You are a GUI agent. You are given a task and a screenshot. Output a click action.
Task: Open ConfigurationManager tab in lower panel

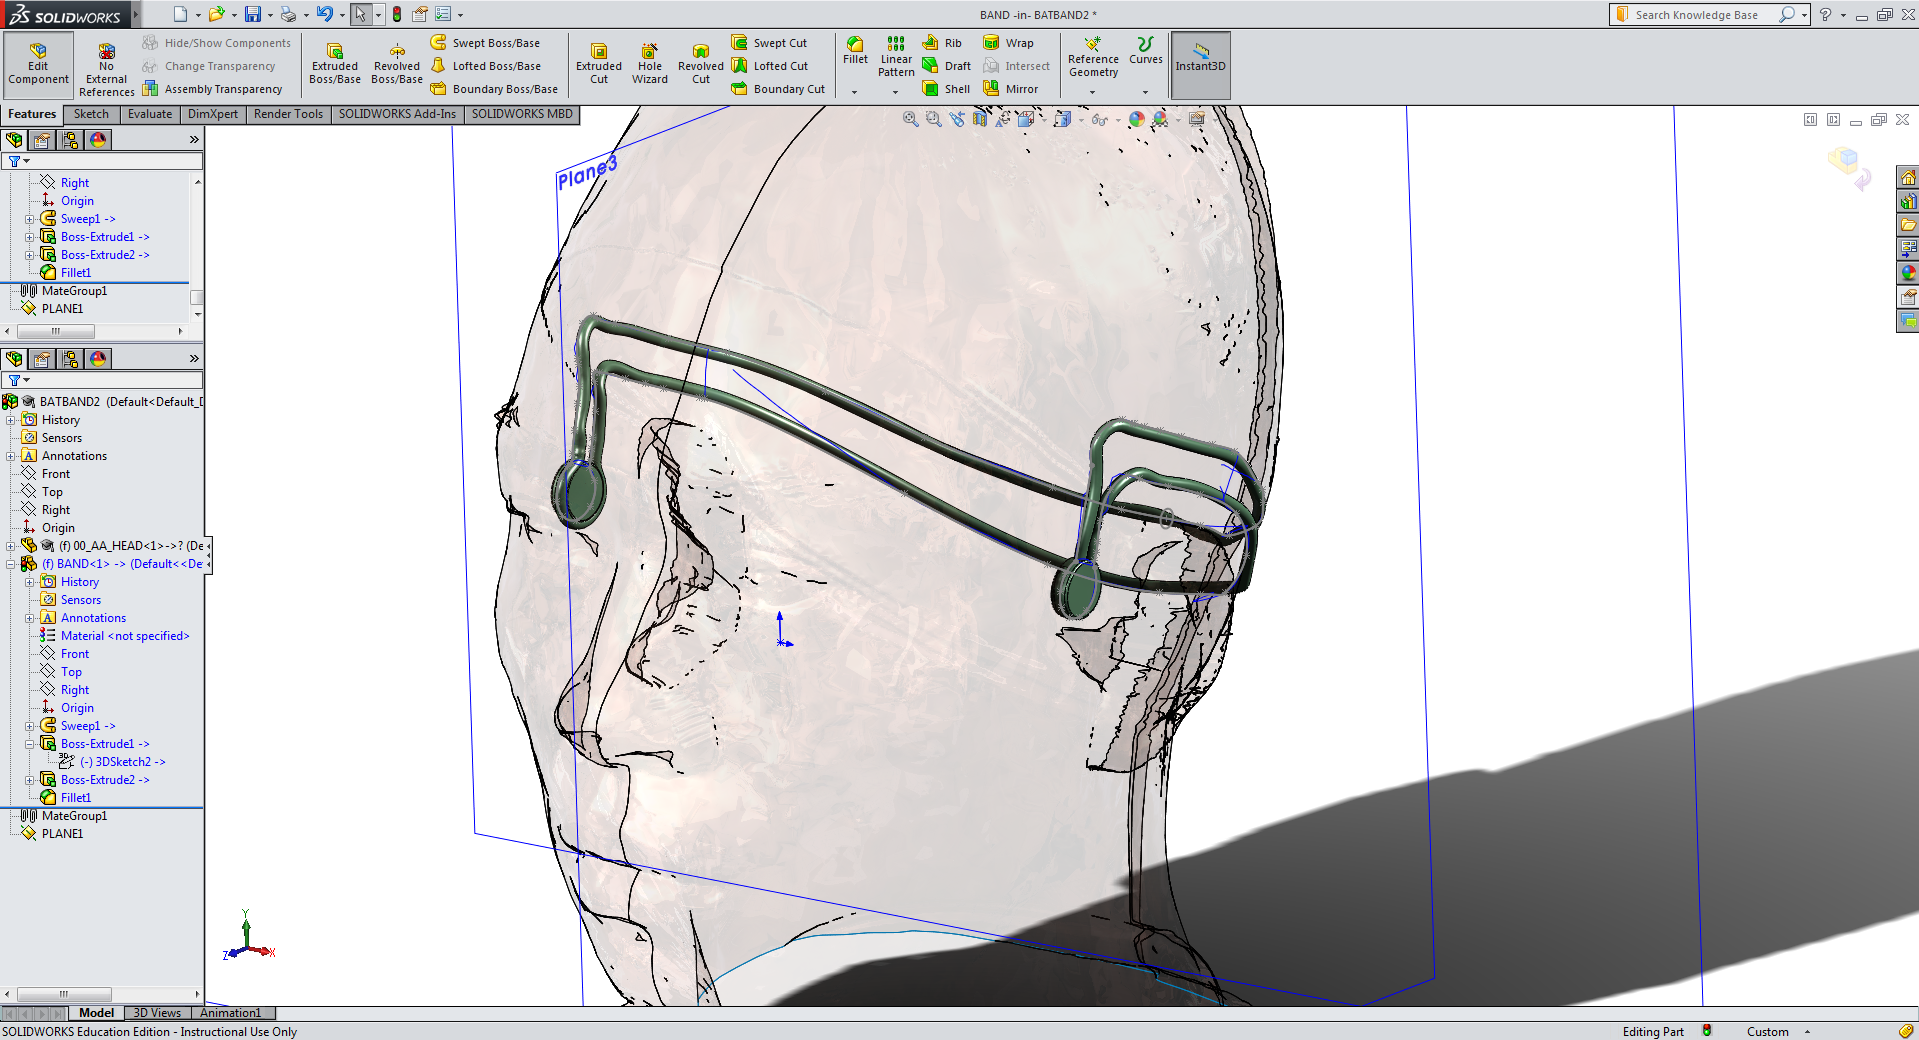click(70, 359)
